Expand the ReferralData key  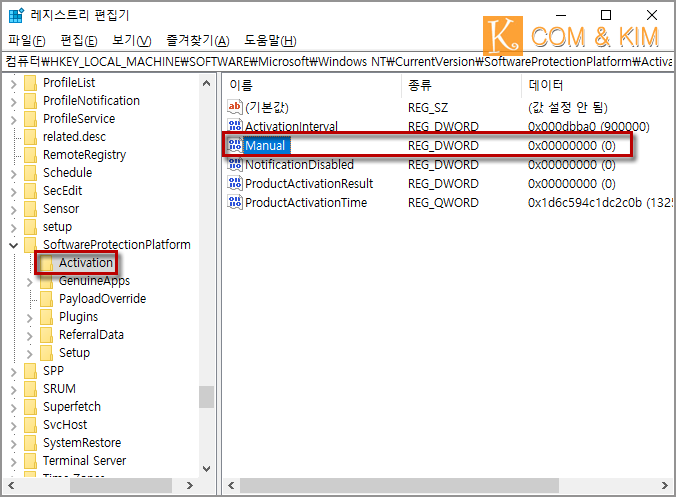(29, 336)
